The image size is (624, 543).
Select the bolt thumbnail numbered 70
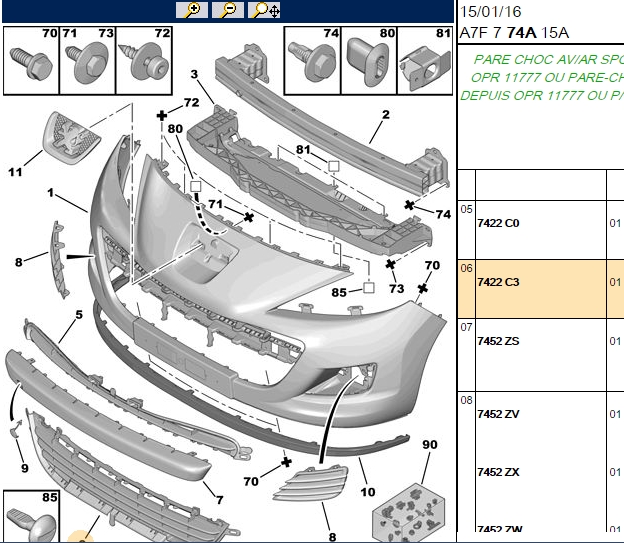click(x=31, y=61)
